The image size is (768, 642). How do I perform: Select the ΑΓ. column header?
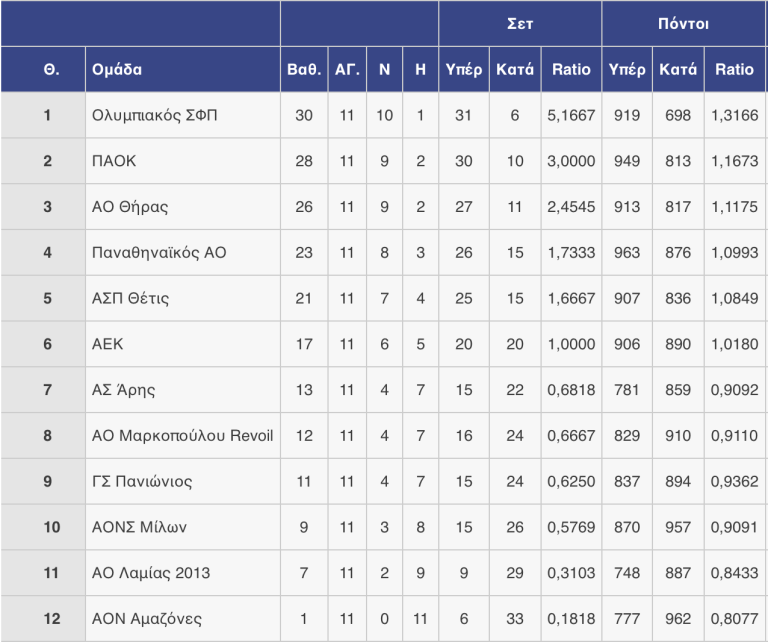(x=347, y=70)
